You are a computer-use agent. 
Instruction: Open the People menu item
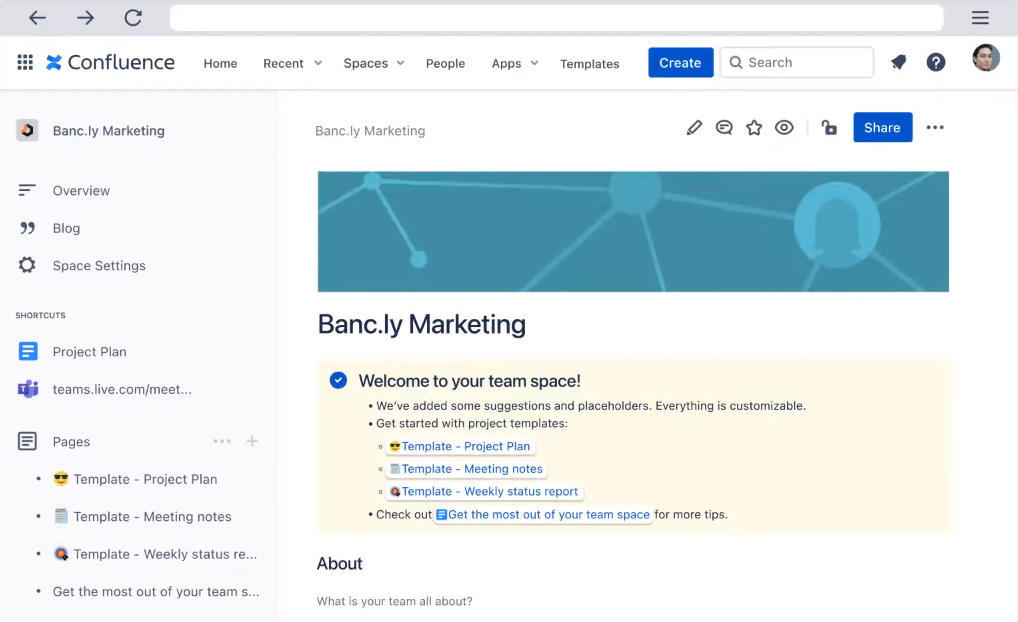point(445,63)
